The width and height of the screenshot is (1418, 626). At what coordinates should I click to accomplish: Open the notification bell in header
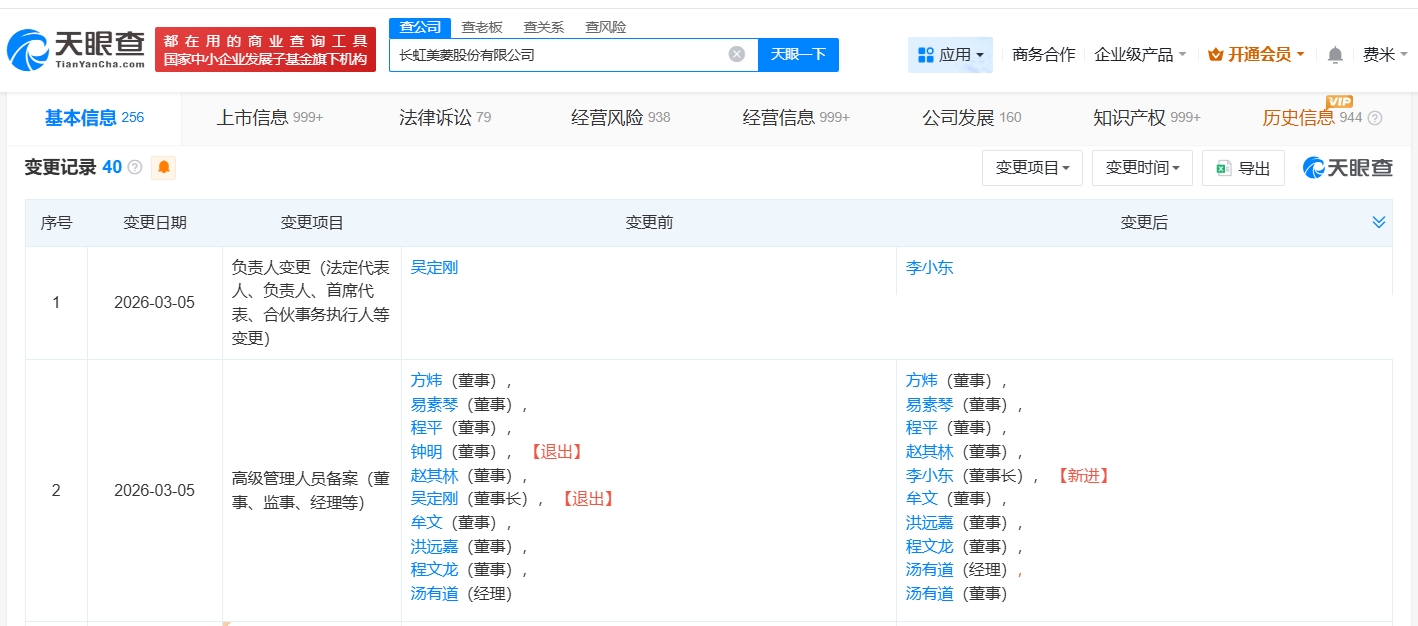pos(1335,55)
